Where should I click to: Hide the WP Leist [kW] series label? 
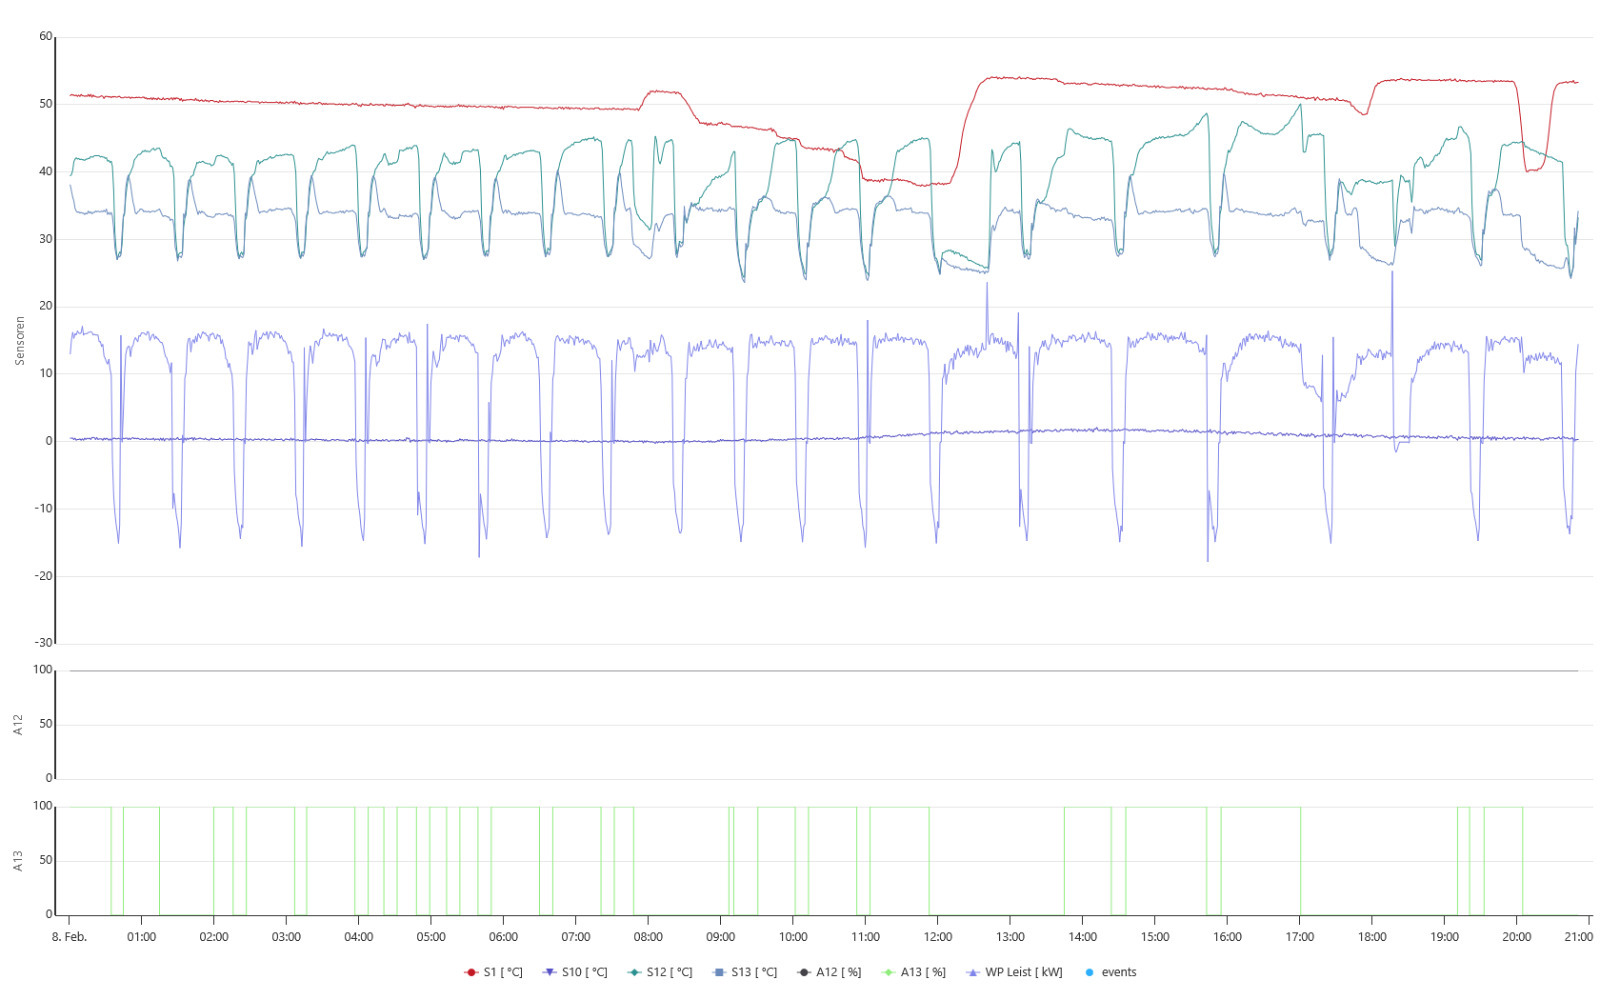click(x=1023, y=972)
